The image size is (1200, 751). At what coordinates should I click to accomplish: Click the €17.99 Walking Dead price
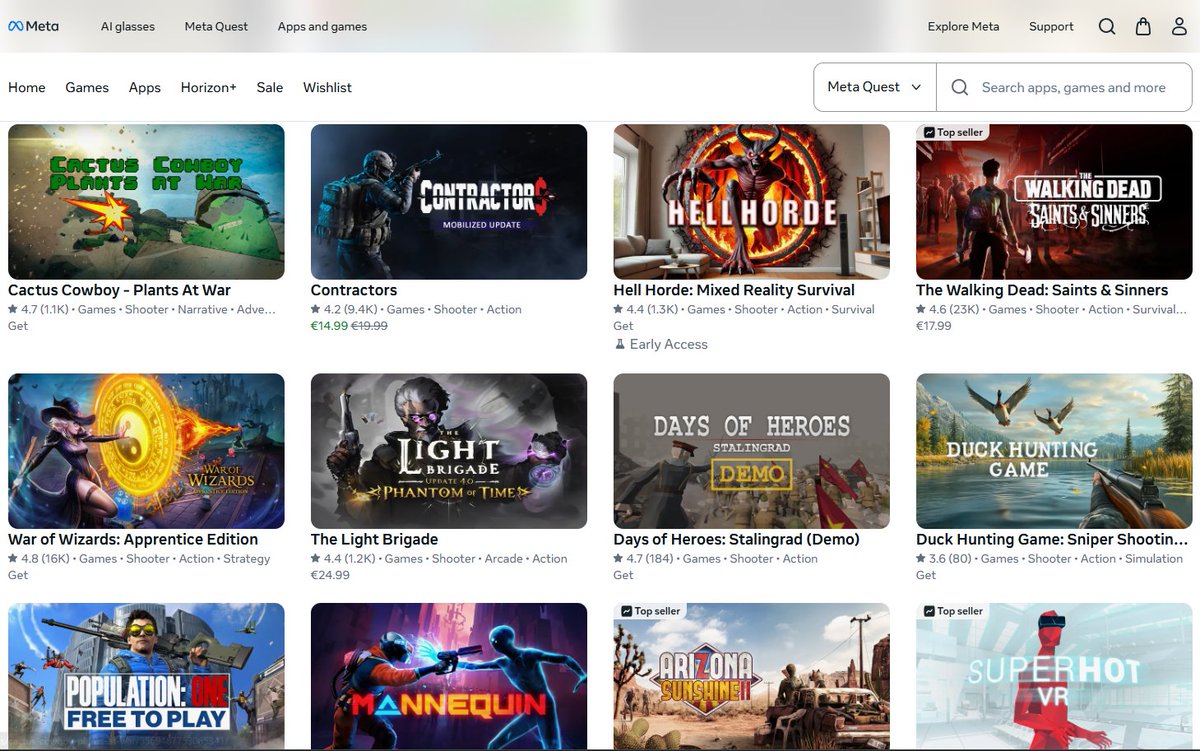(x=934, y=326)
